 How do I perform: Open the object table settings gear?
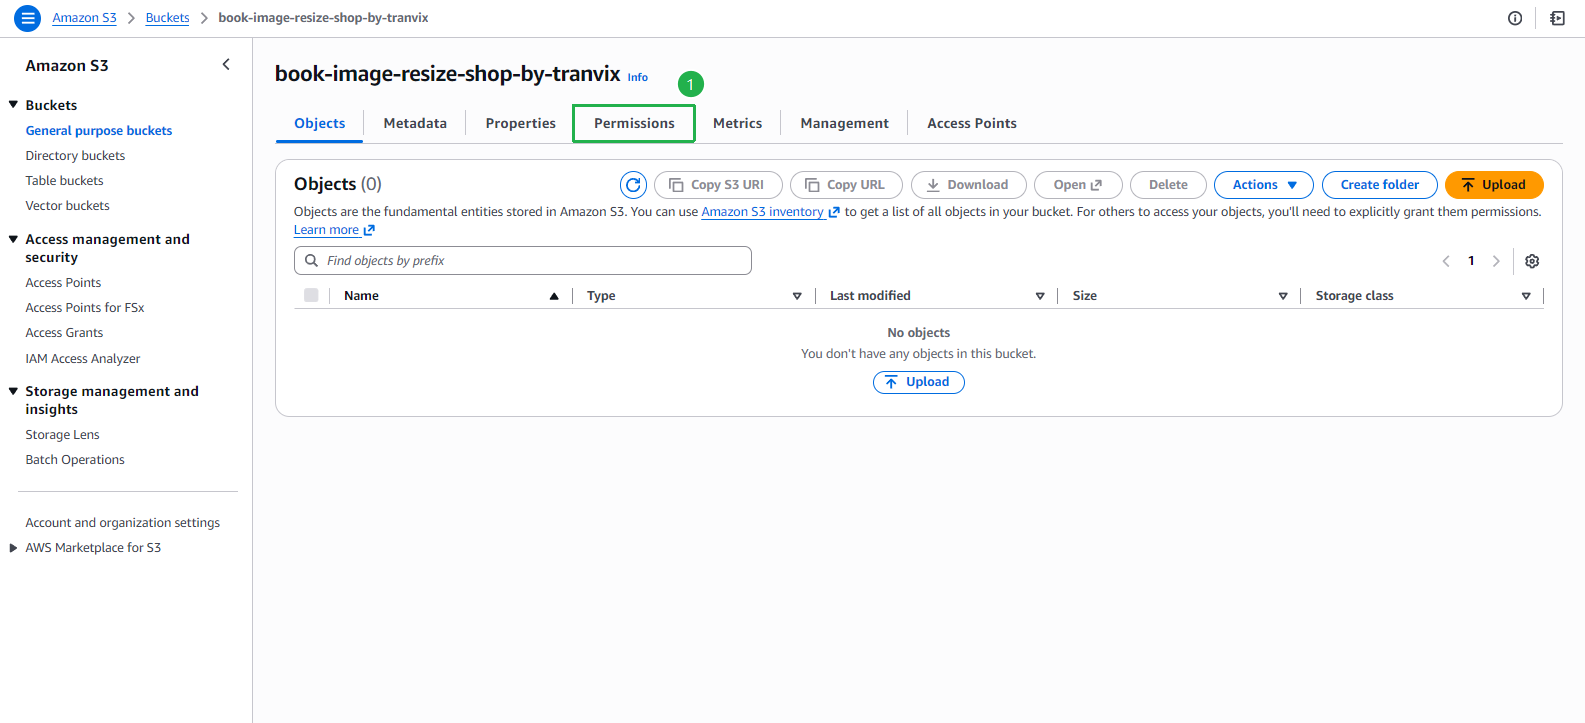click(1532, 261)
